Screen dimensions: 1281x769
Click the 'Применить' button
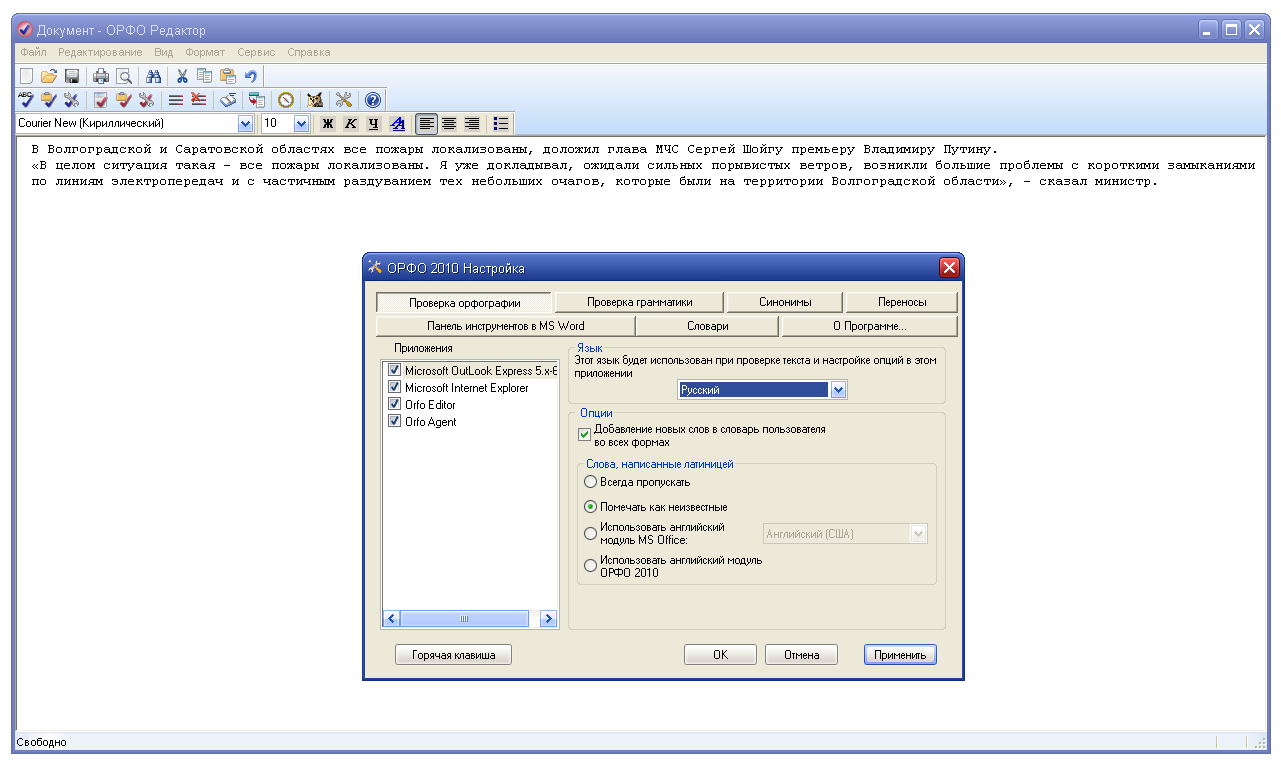click(x=900, y=655)
